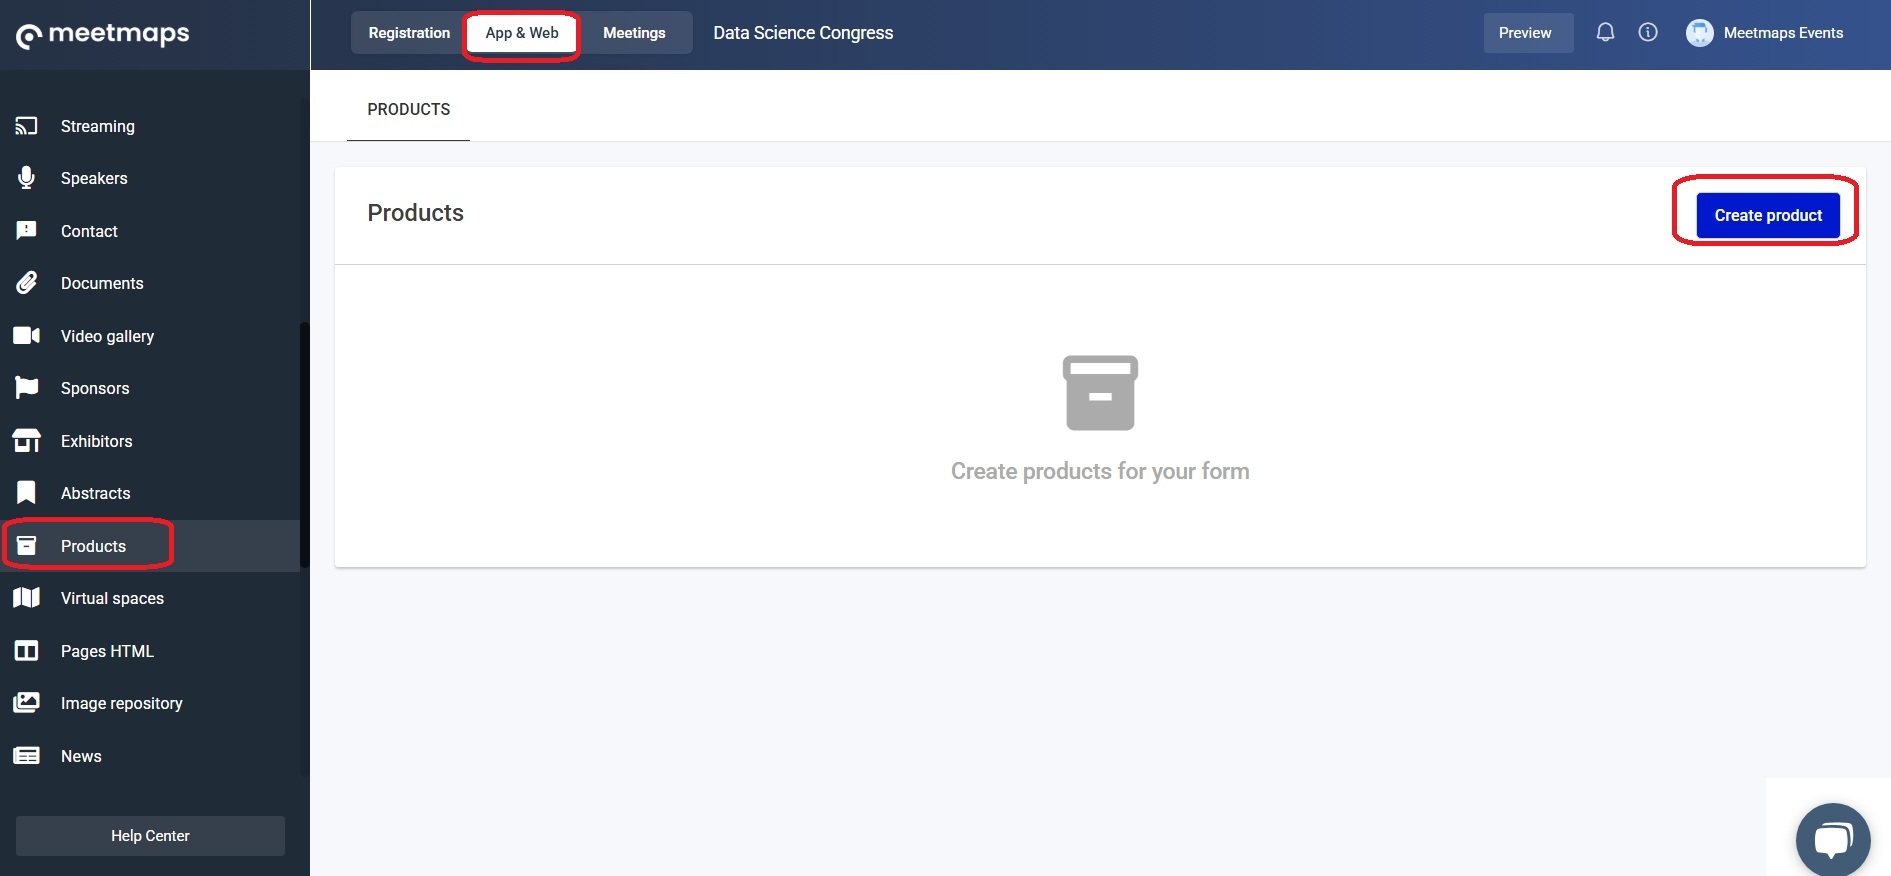
Task: Open the Help Center
Action: pos(150,836)
